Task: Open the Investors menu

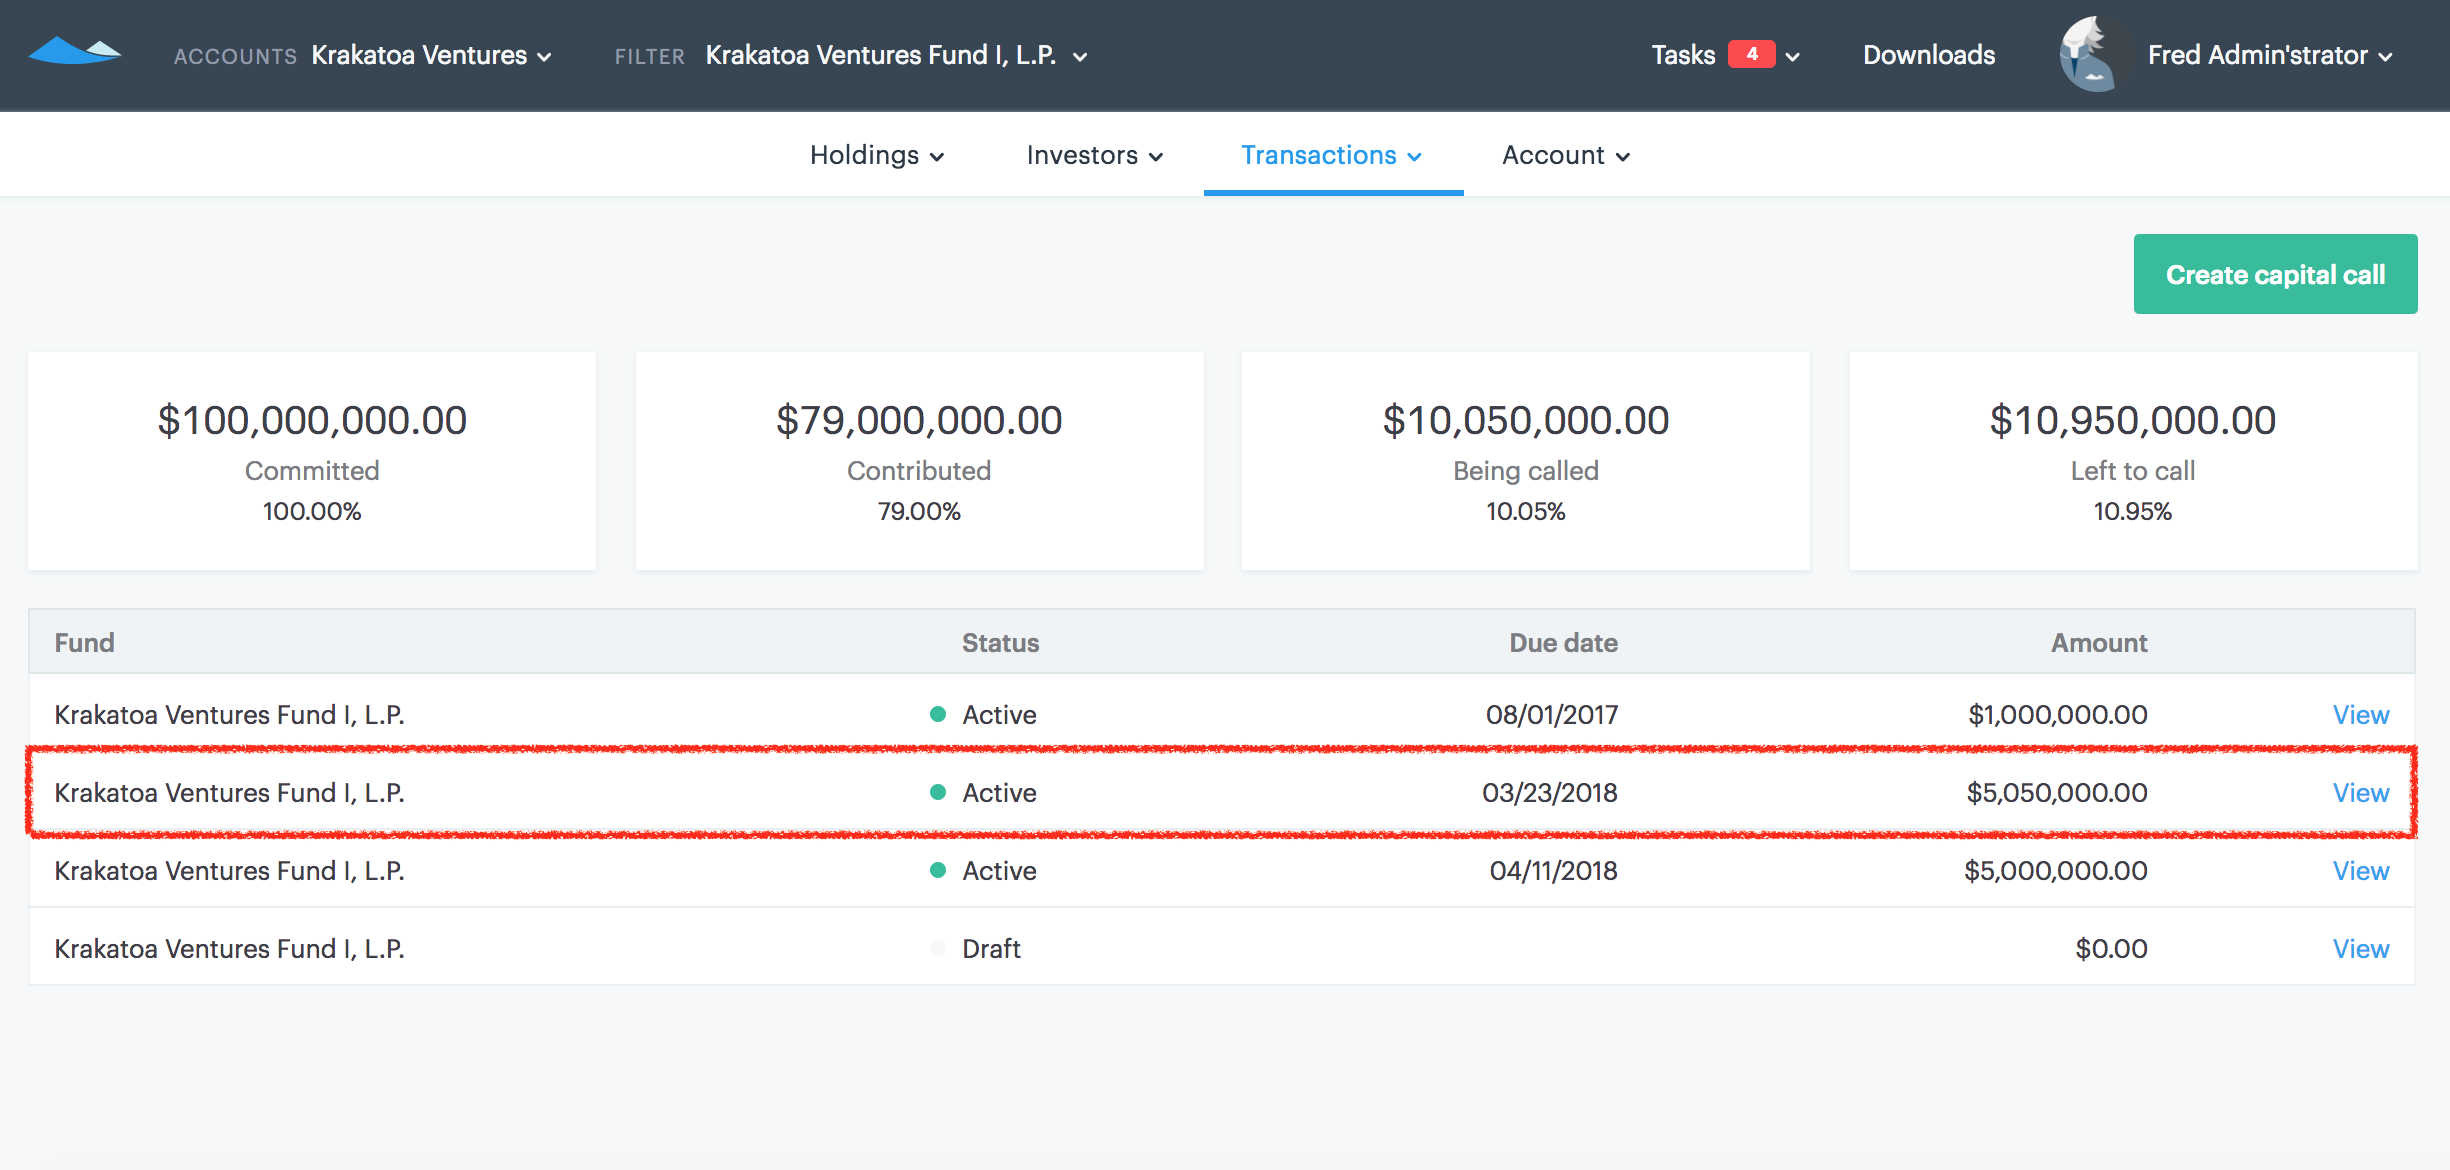Action: click(x=1094, y=156)
